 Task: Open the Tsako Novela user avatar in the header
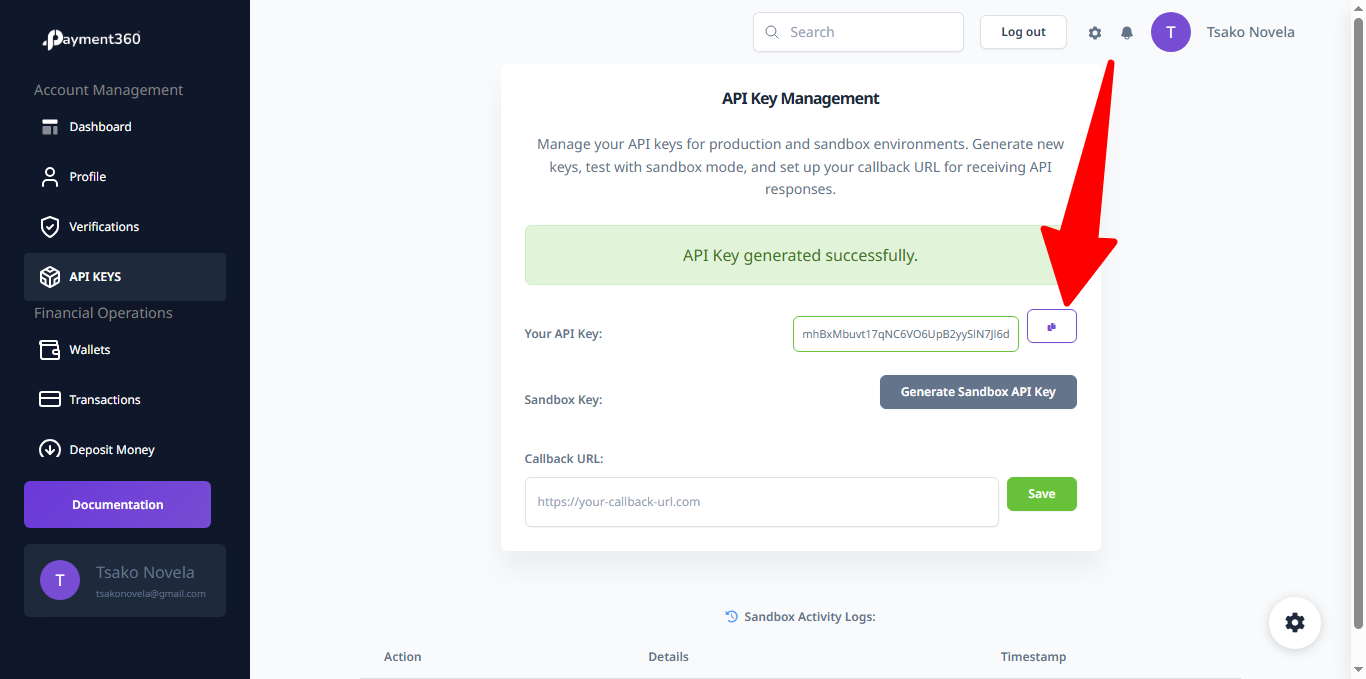point(1170,32)
